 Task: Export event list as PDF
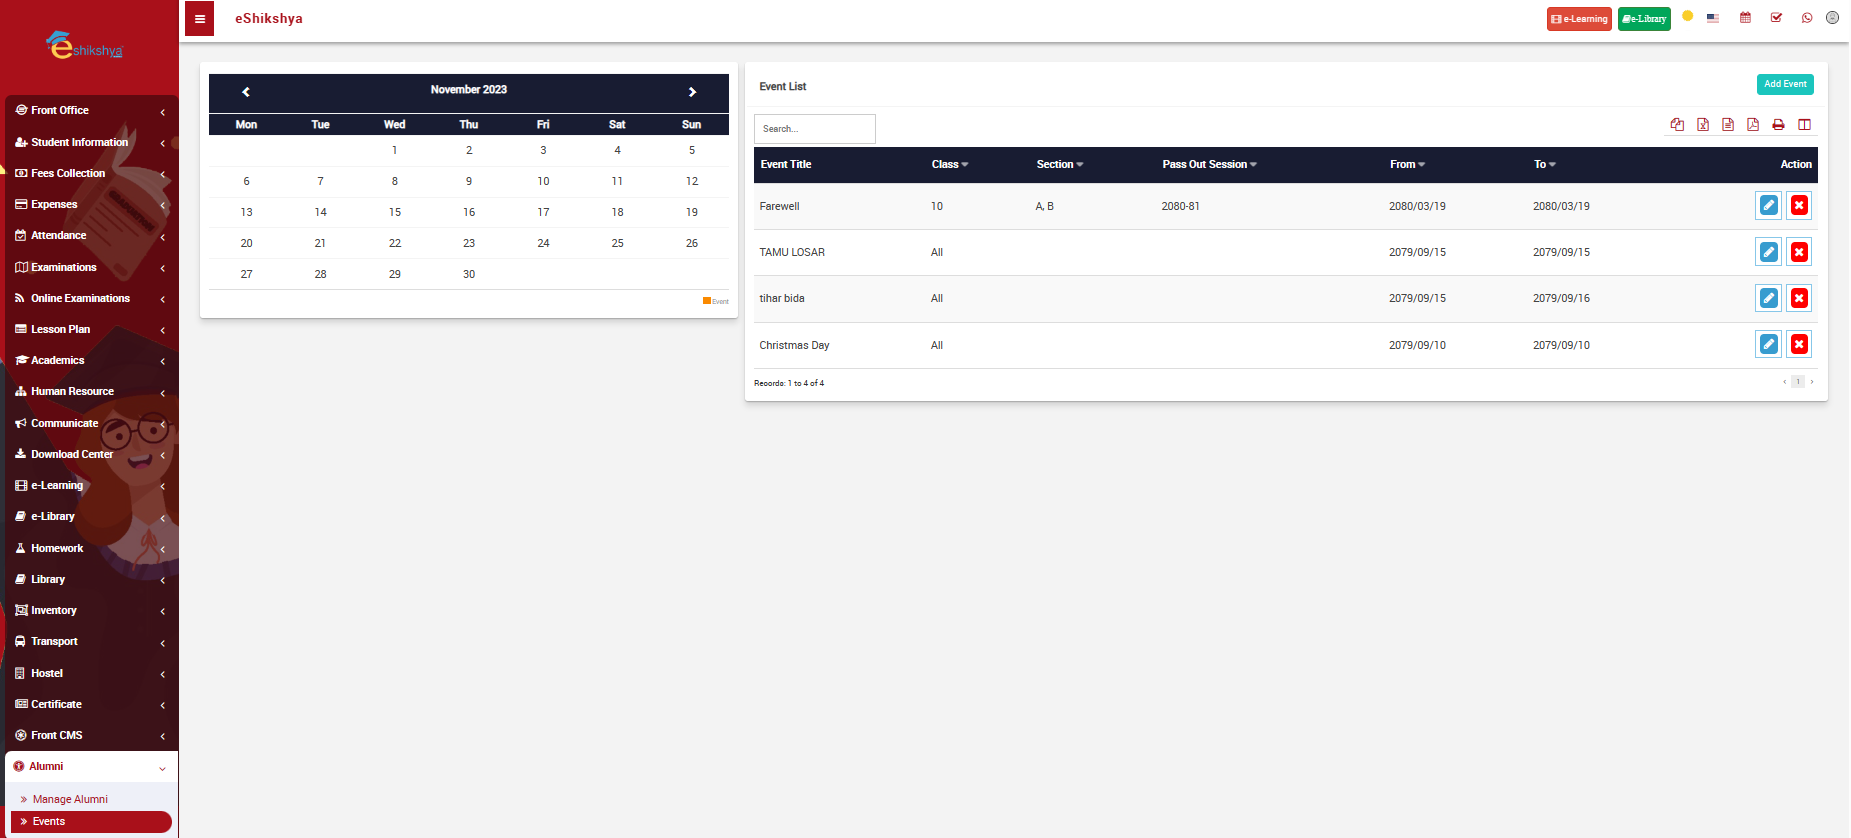click(1753, 125)
